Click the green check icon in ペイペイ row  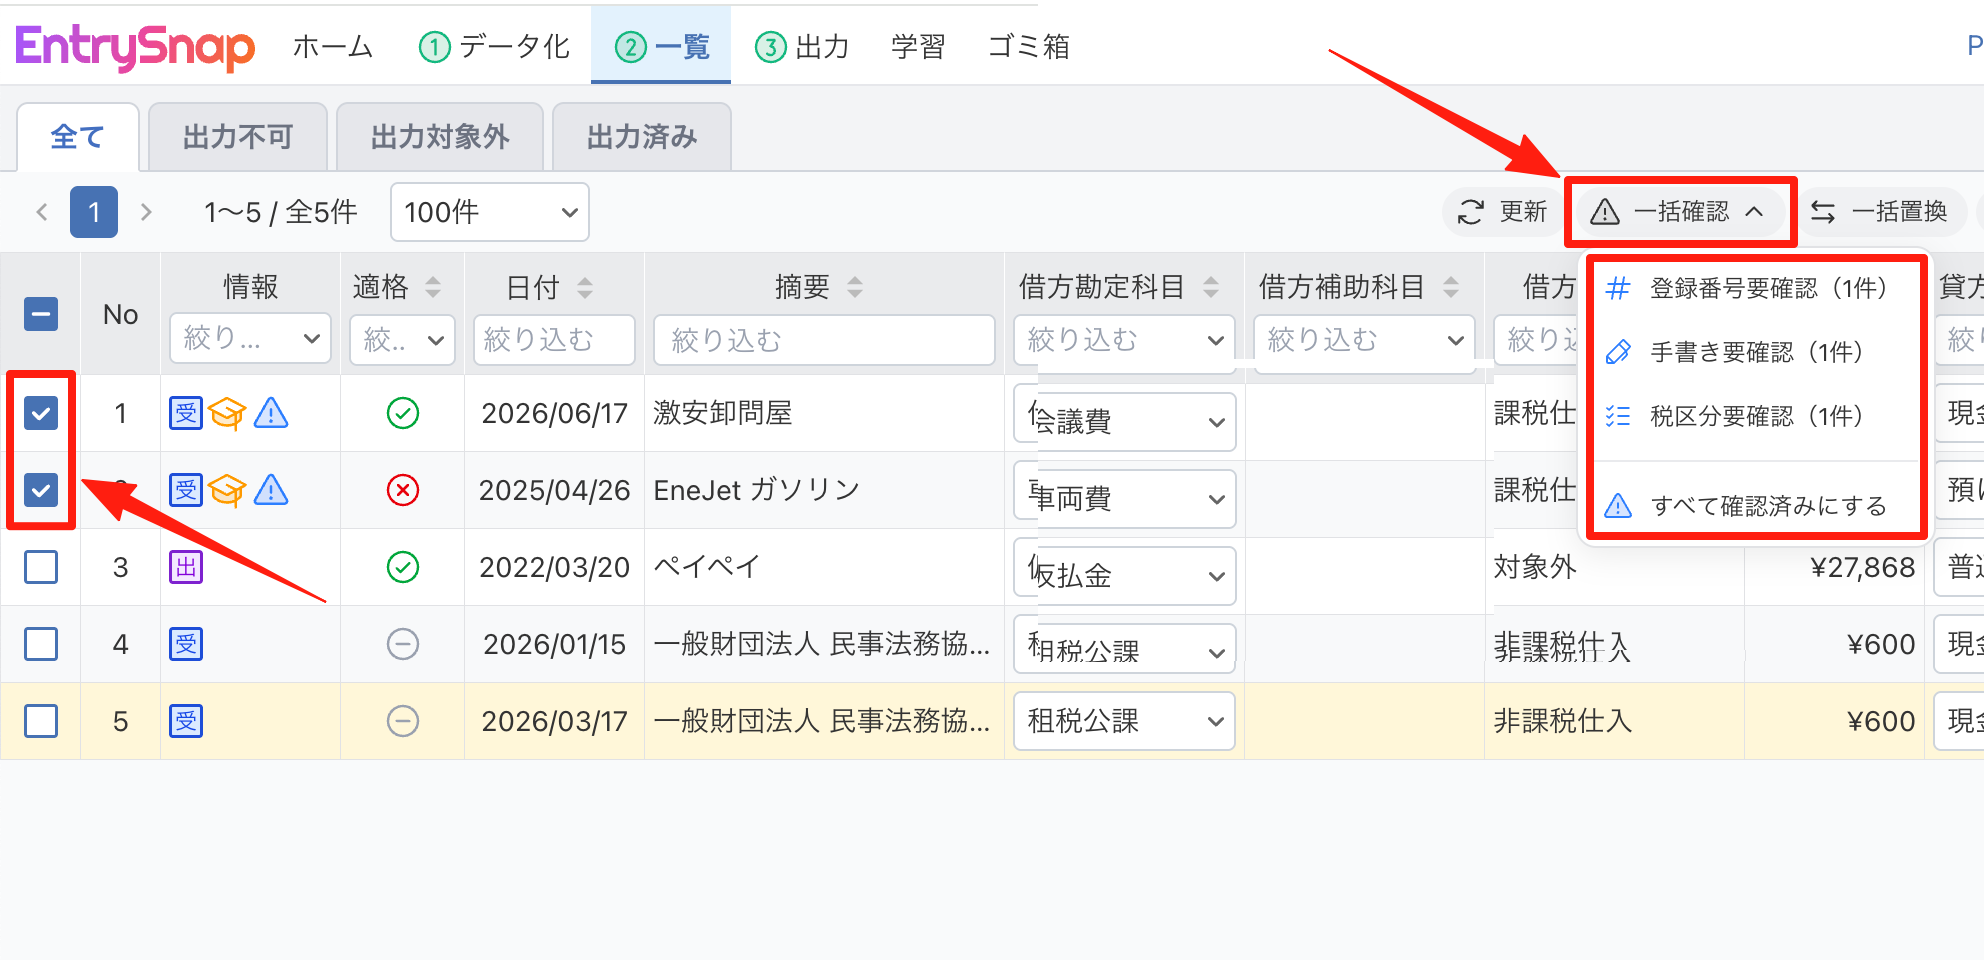click(x=403, y=567)
